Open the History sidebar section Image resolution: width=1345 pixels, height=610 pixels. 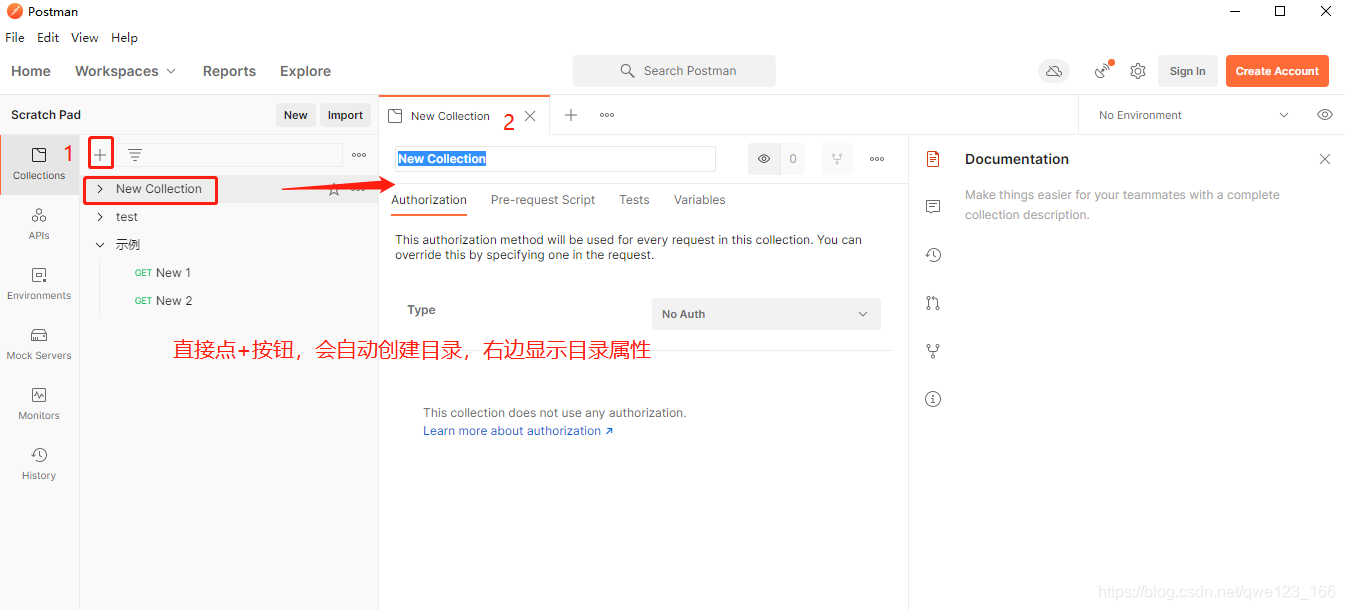(39, 464)
